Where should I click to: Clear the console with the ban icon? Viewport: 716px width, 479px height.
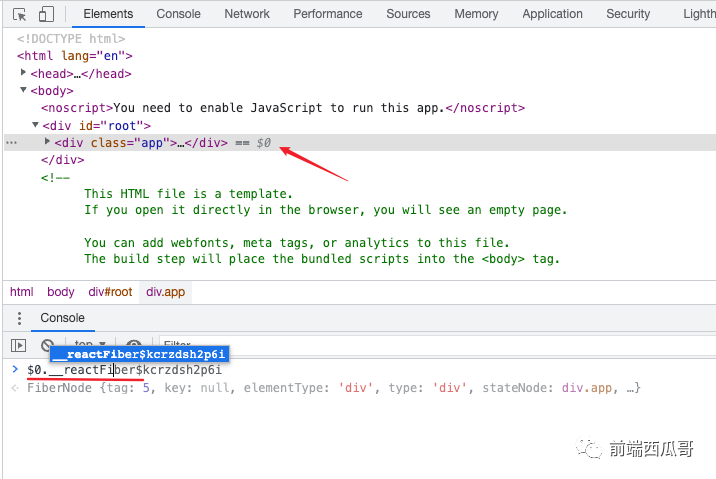pyautogui.click(x=47, y=346)
